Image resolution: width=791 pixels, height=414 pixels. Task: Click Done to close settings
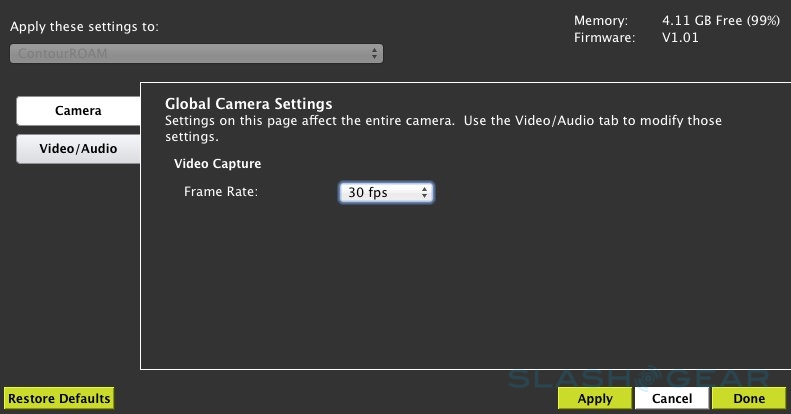pos(748,398)
